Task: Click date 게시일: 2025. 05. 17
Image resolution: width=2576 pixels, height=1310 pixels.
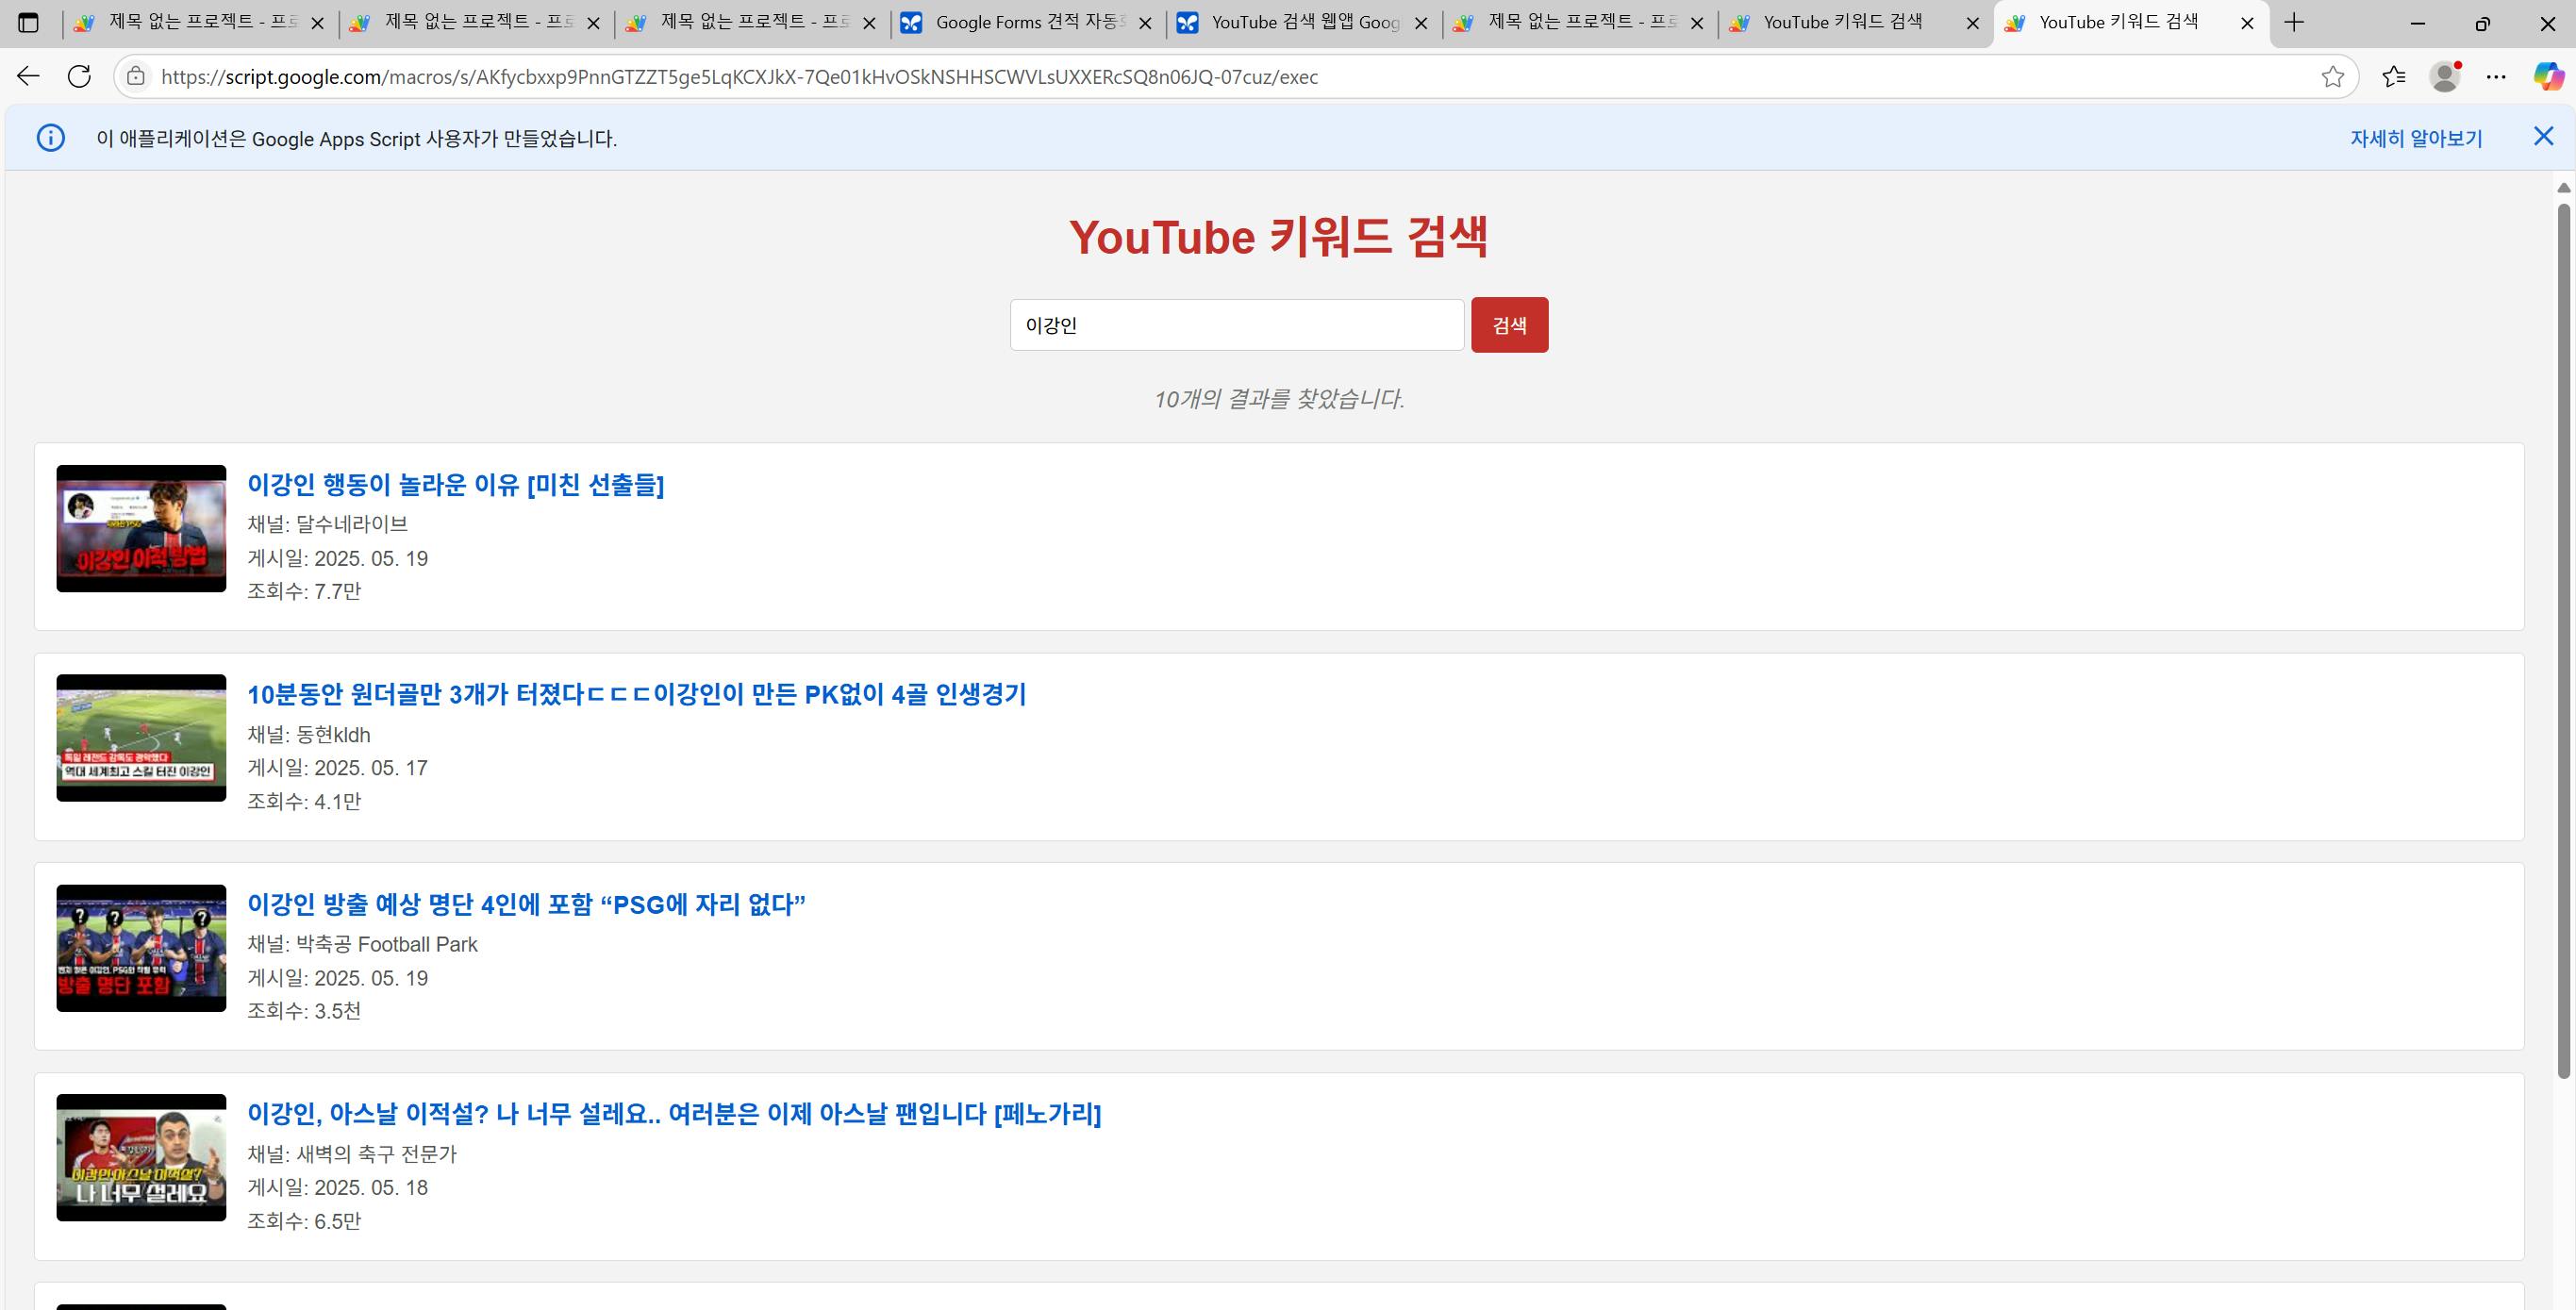Action: [x=337, y=768]
